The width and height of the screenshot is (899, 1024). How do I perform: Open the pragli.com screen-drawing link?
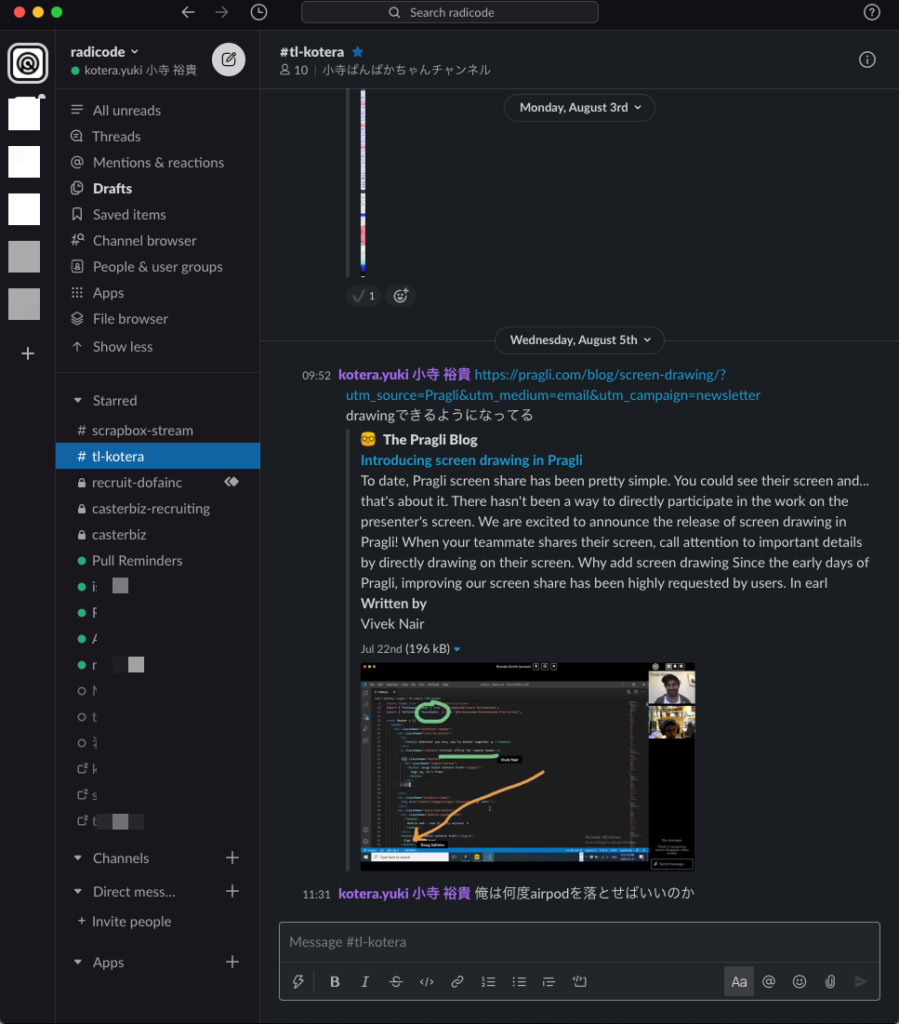click(553, 385)
